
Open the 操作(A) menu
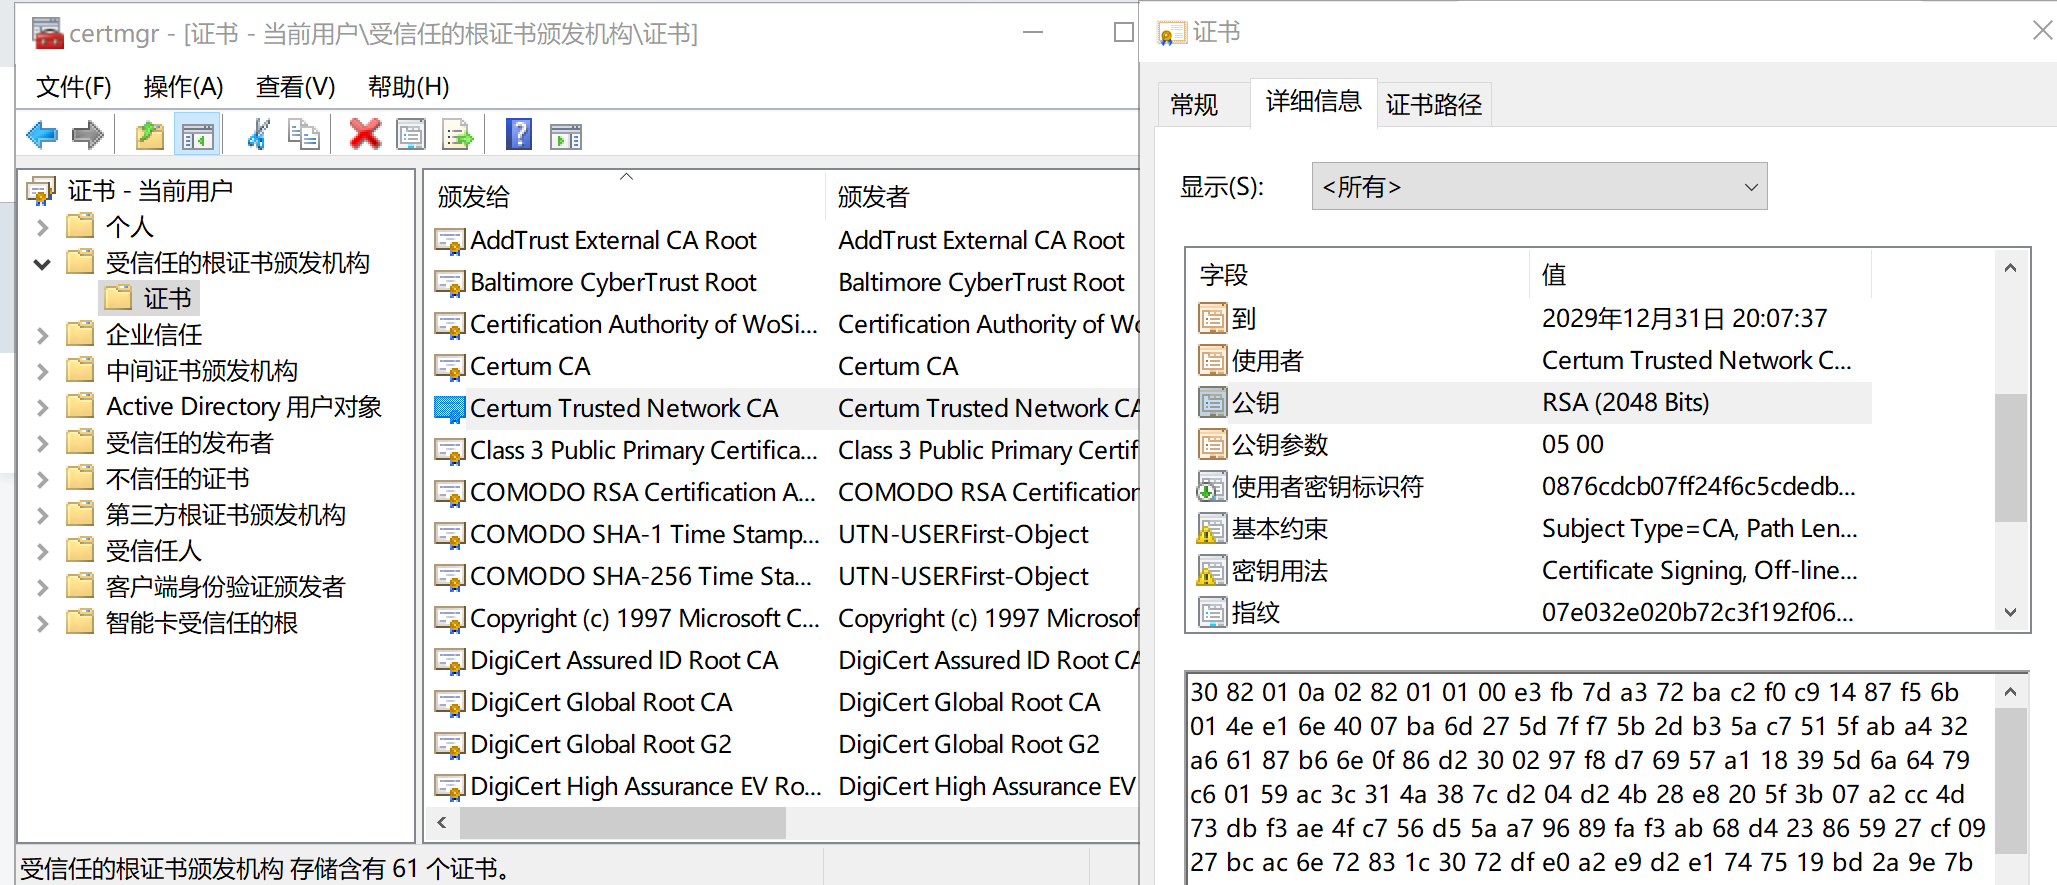click(183, 87)
